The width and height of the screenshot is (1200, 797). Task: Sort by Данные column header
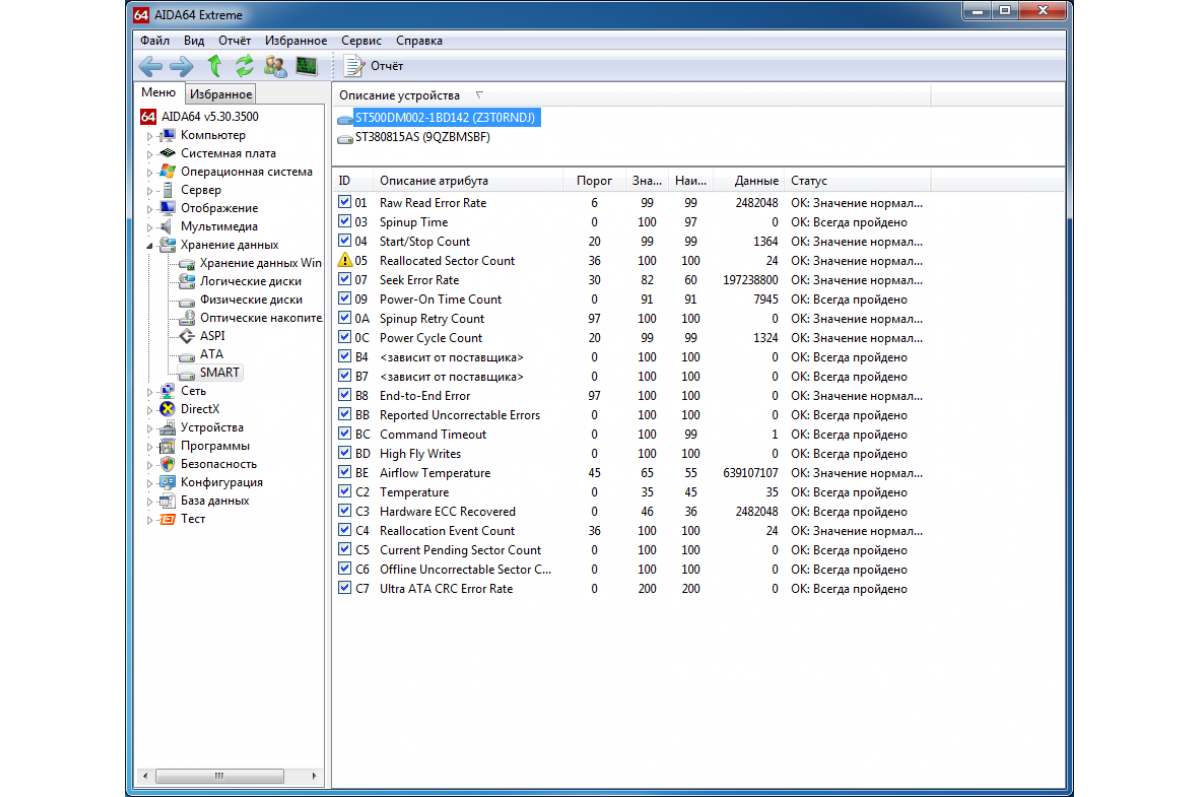click(749, 181)
